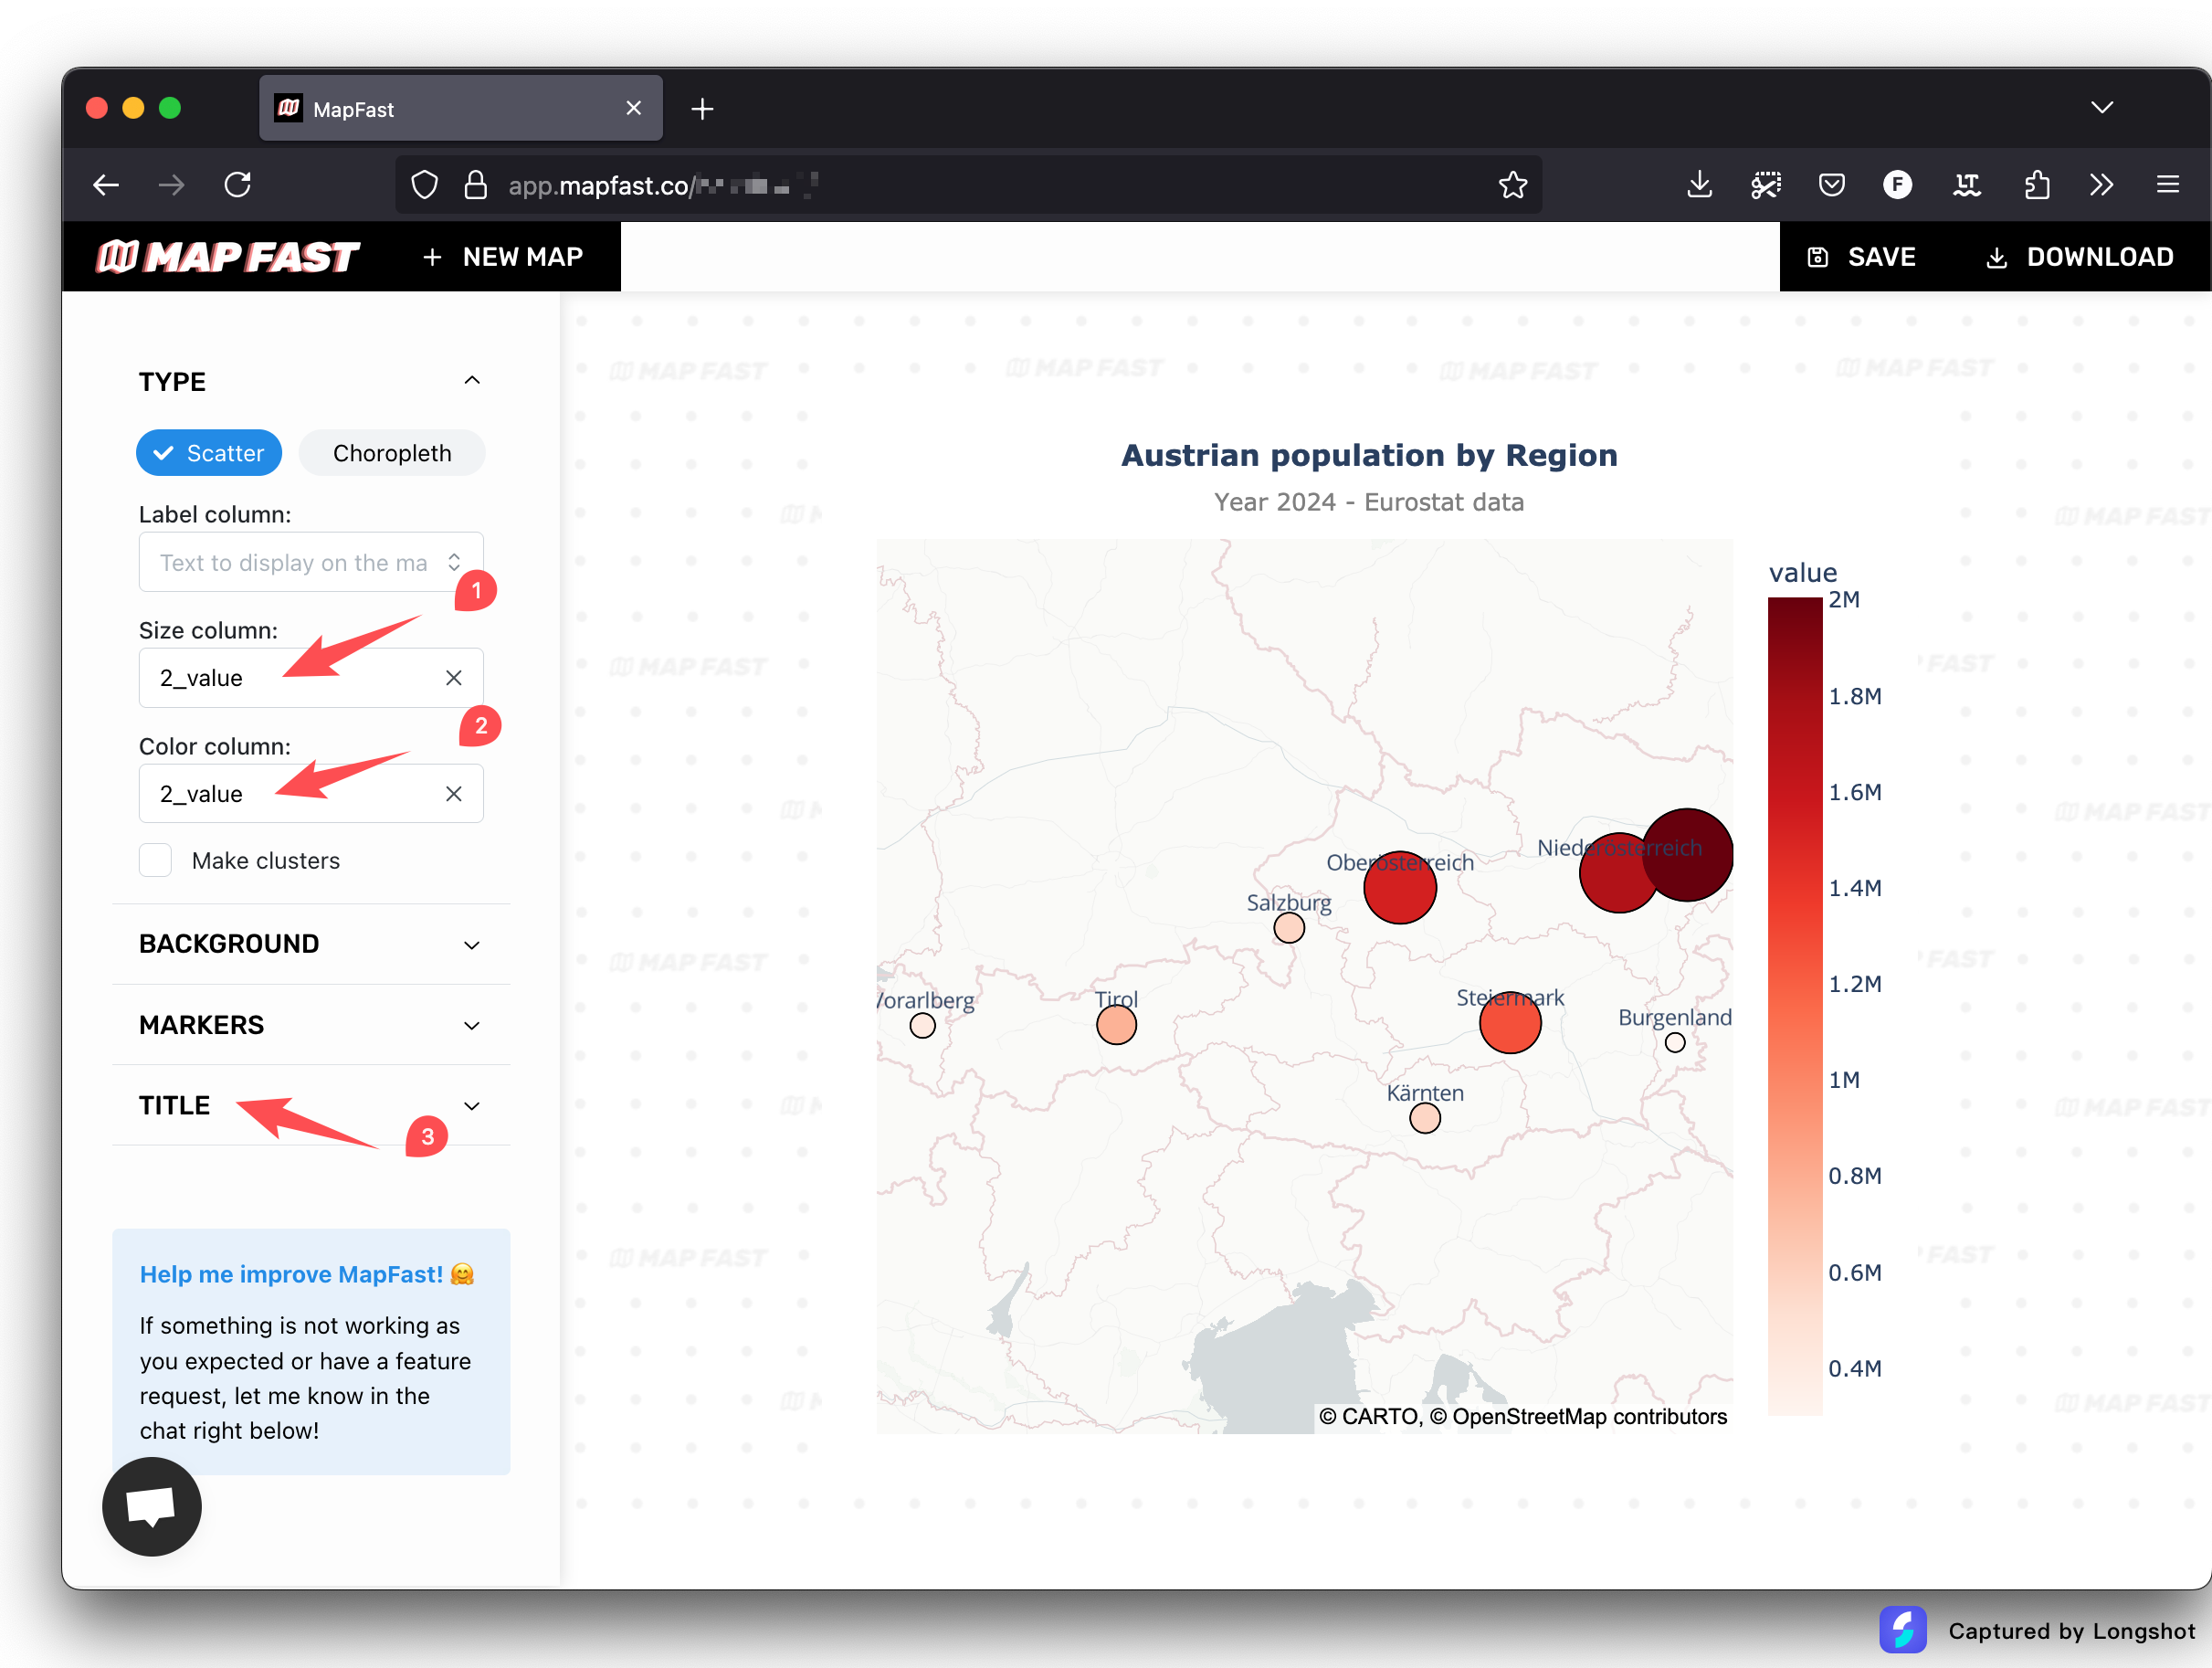This screenshot has width=2212, height=1668.
Task: Go back to previous page
Action: tap(106, 185)
